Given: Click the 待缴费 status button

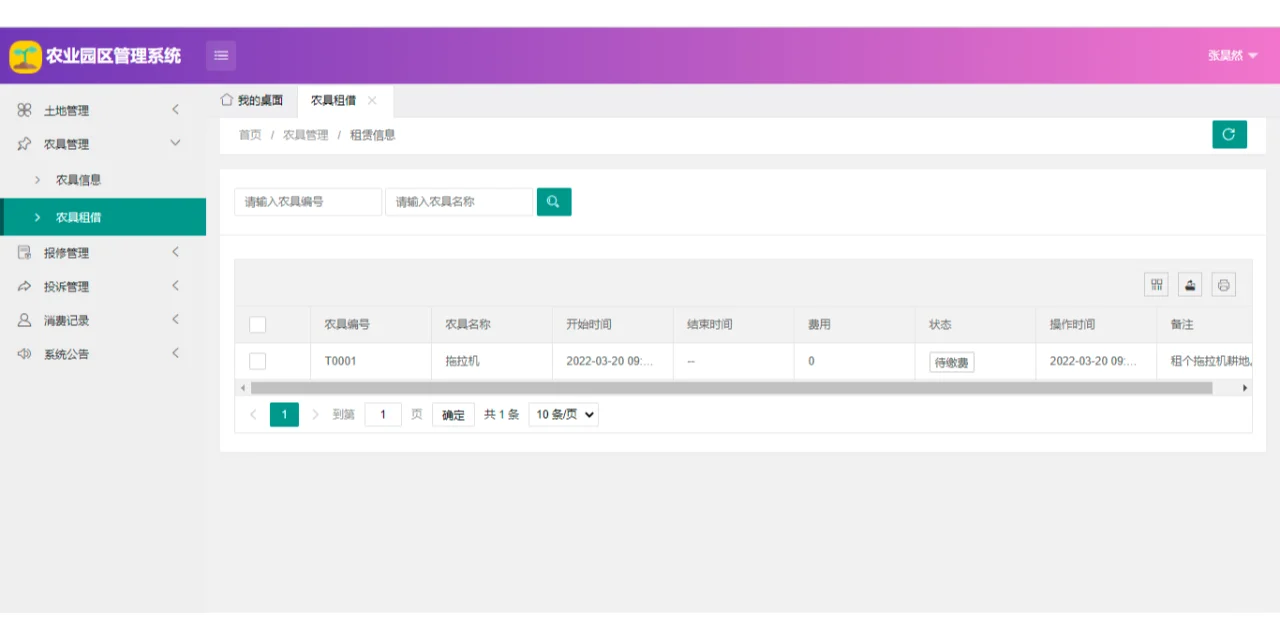Looking at the screenshot, I should click(951, 362).
